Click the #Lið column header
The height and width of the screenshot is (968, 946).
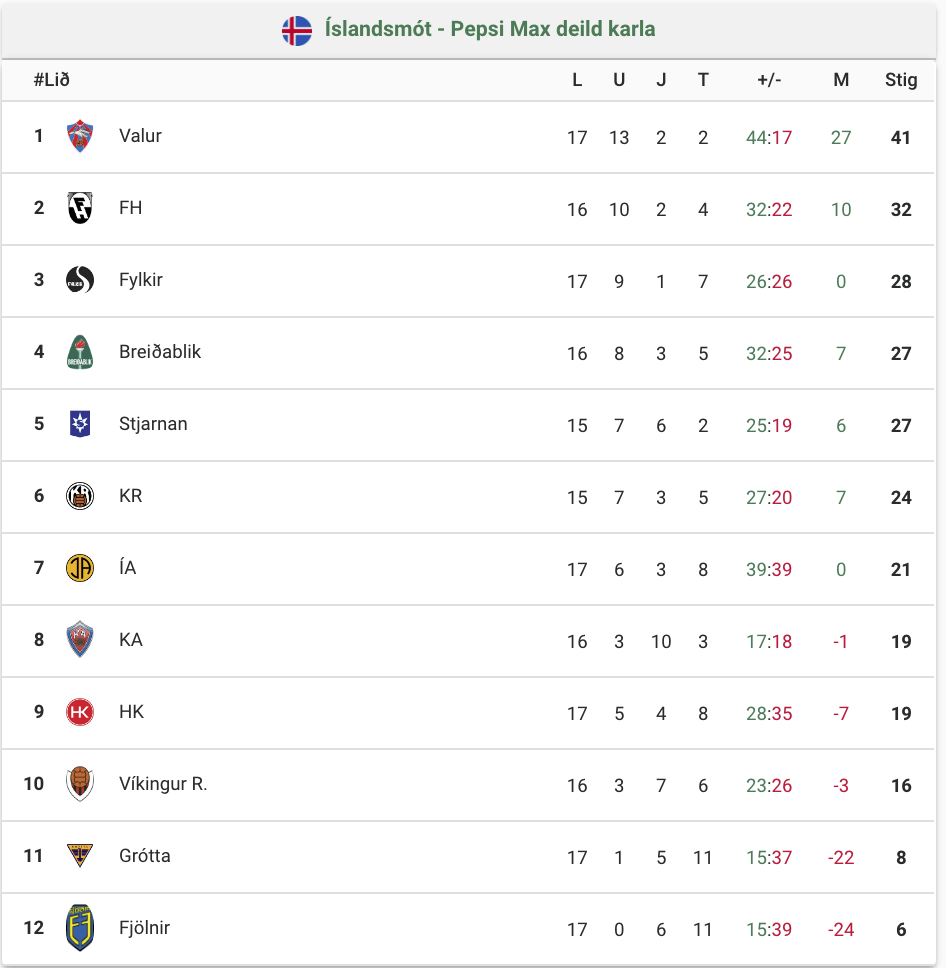(51, 80)
